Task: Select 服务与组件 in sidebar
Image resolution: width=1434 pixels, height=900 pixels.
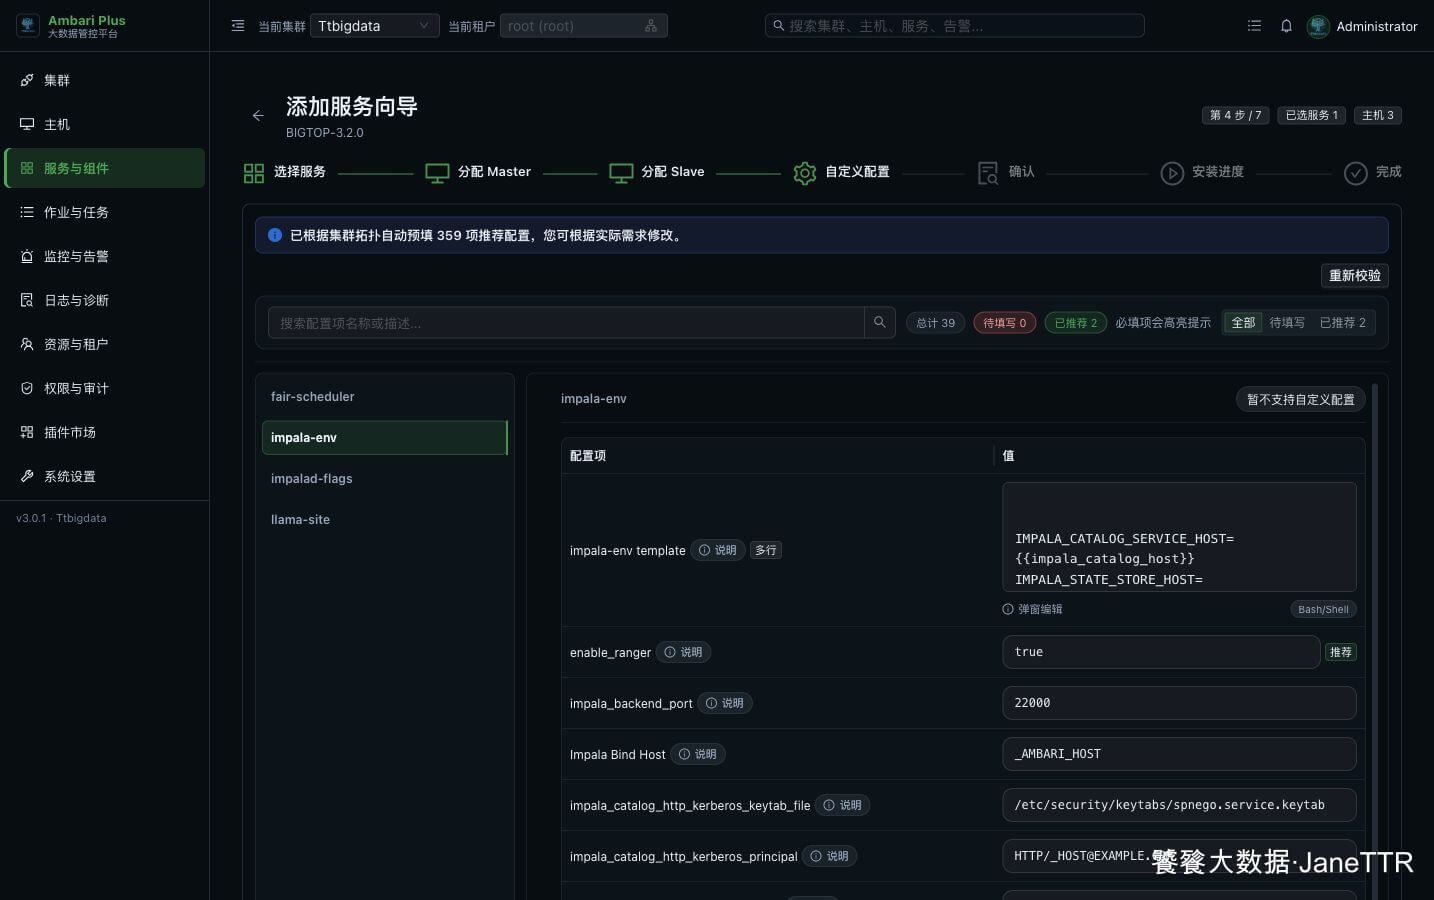Action: click(x=104, y=168)
